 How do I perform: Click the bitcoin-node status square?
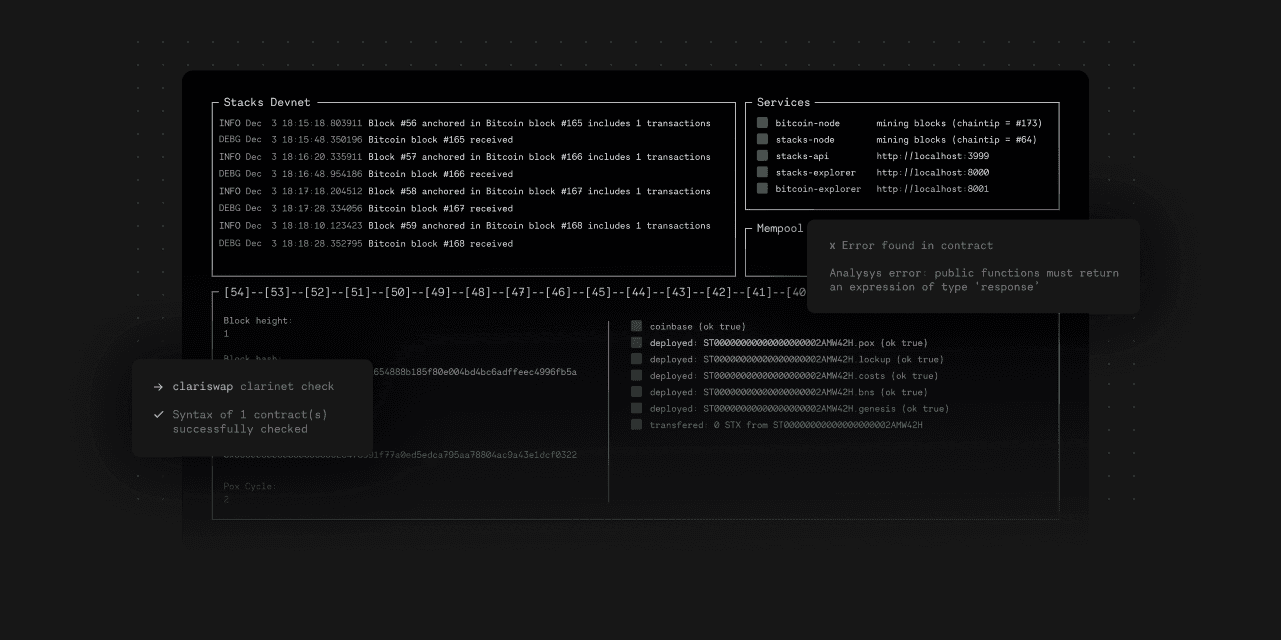(762, 123)
